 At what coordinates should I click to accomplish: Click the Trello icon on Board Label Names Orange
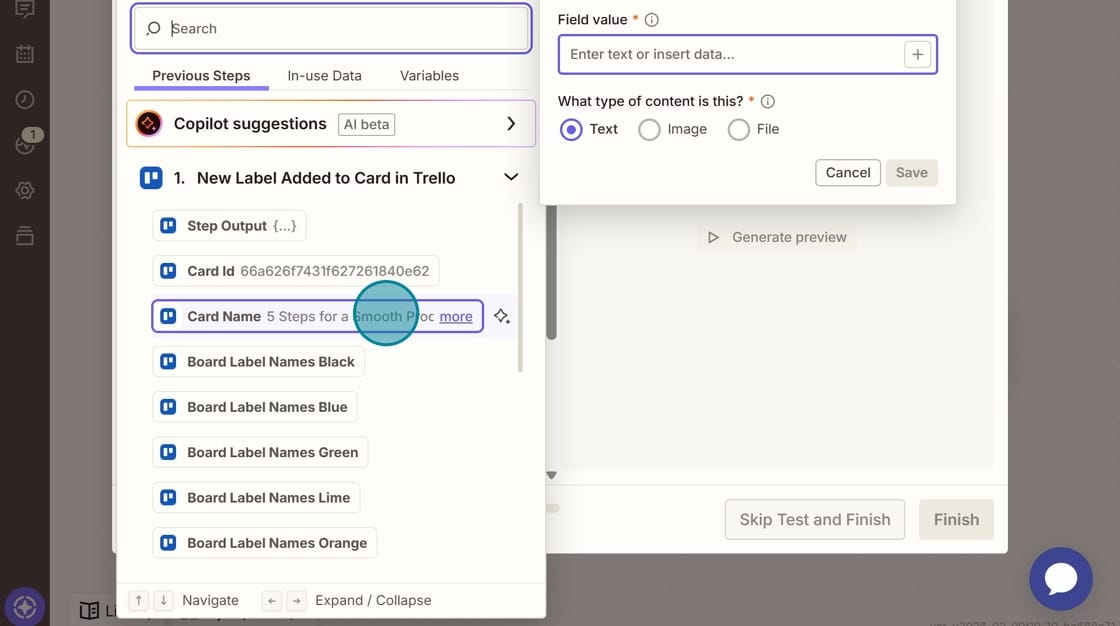pos(169,543)
